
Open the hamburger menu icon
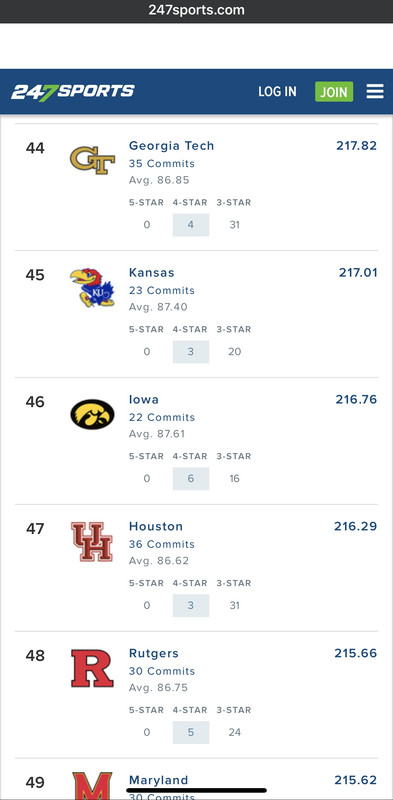375,91
